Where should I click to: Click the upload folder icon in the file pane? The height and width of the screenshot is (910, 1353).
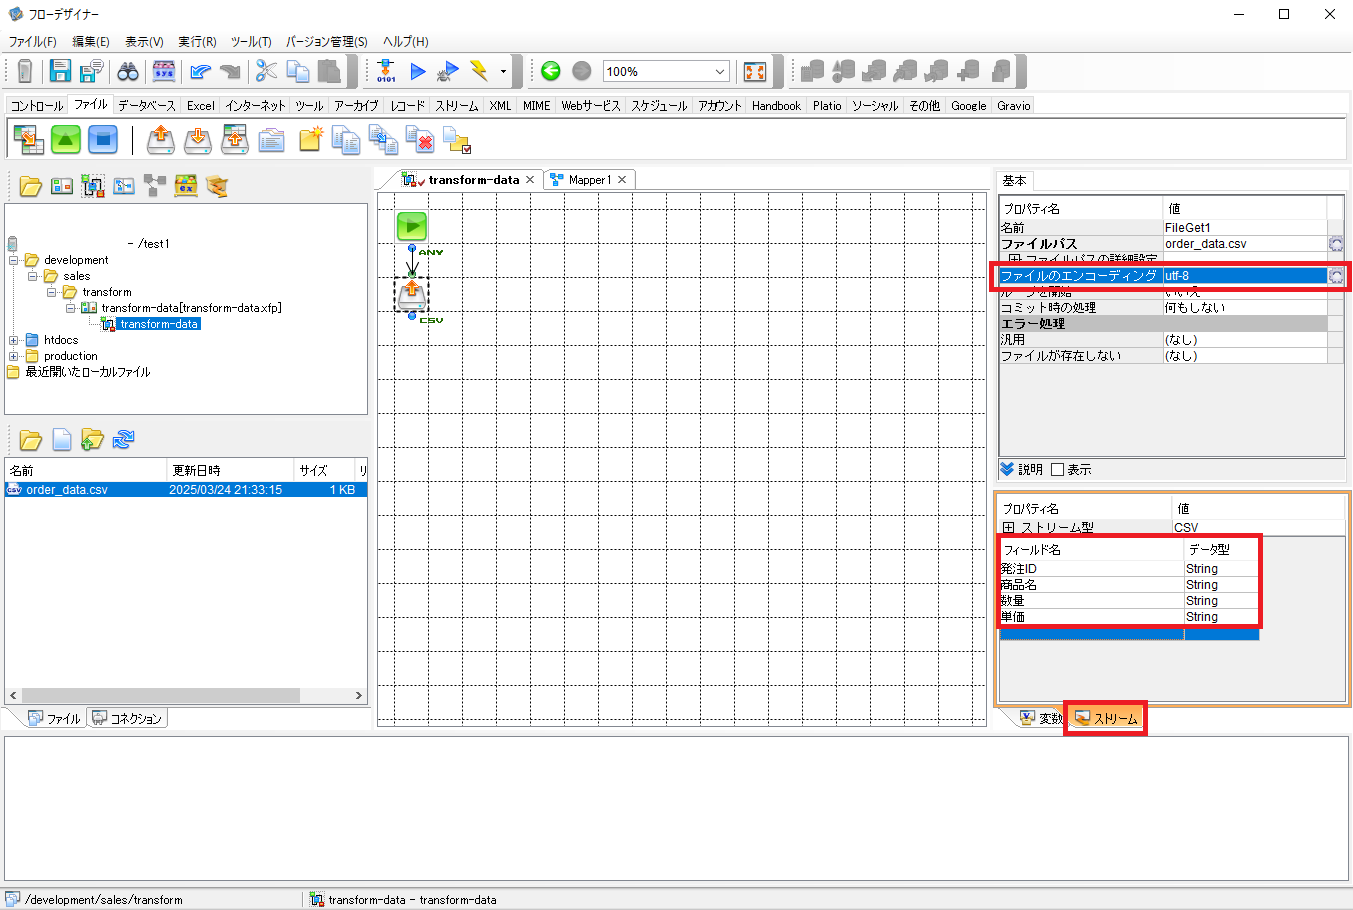tap(92, 439)
